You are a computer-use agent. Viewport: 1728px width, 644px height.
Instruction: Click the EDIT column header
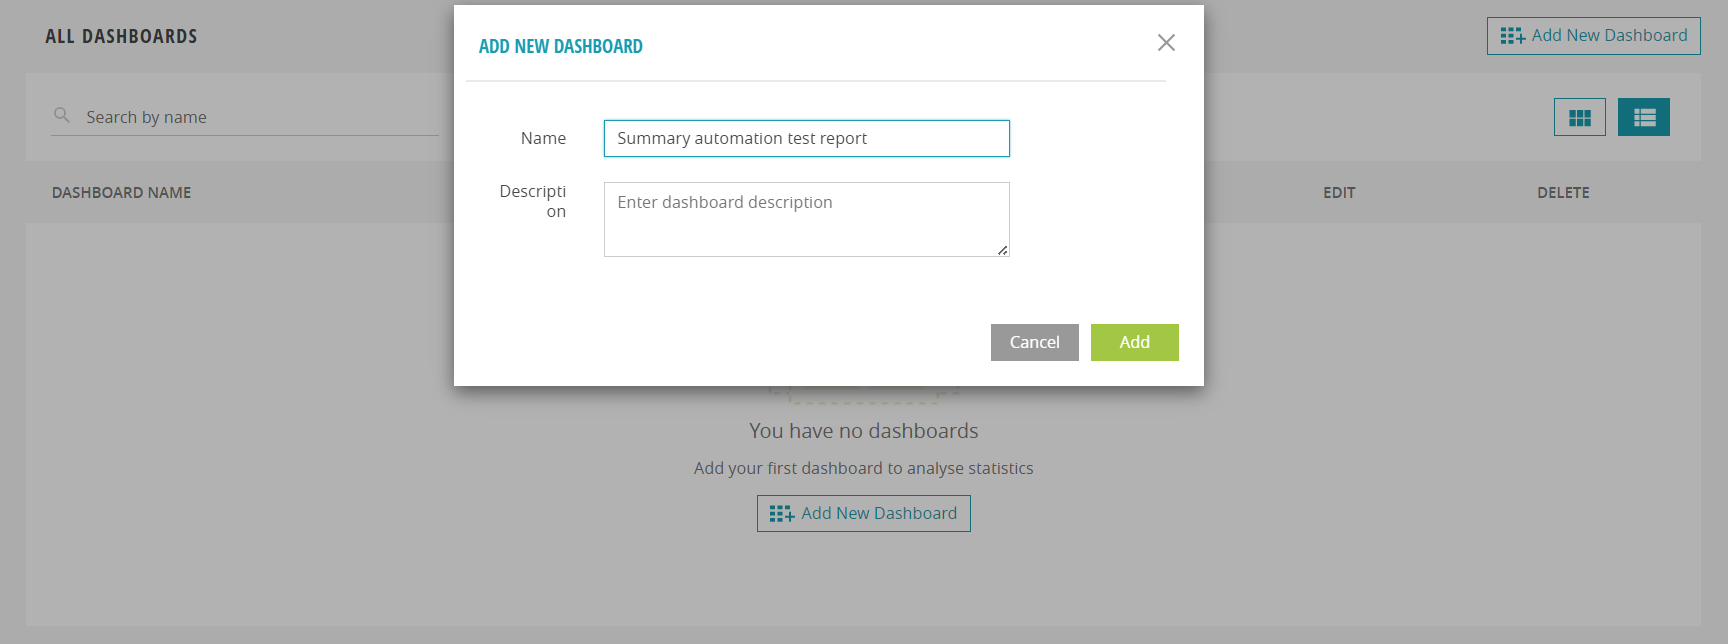coord(1339,193)
